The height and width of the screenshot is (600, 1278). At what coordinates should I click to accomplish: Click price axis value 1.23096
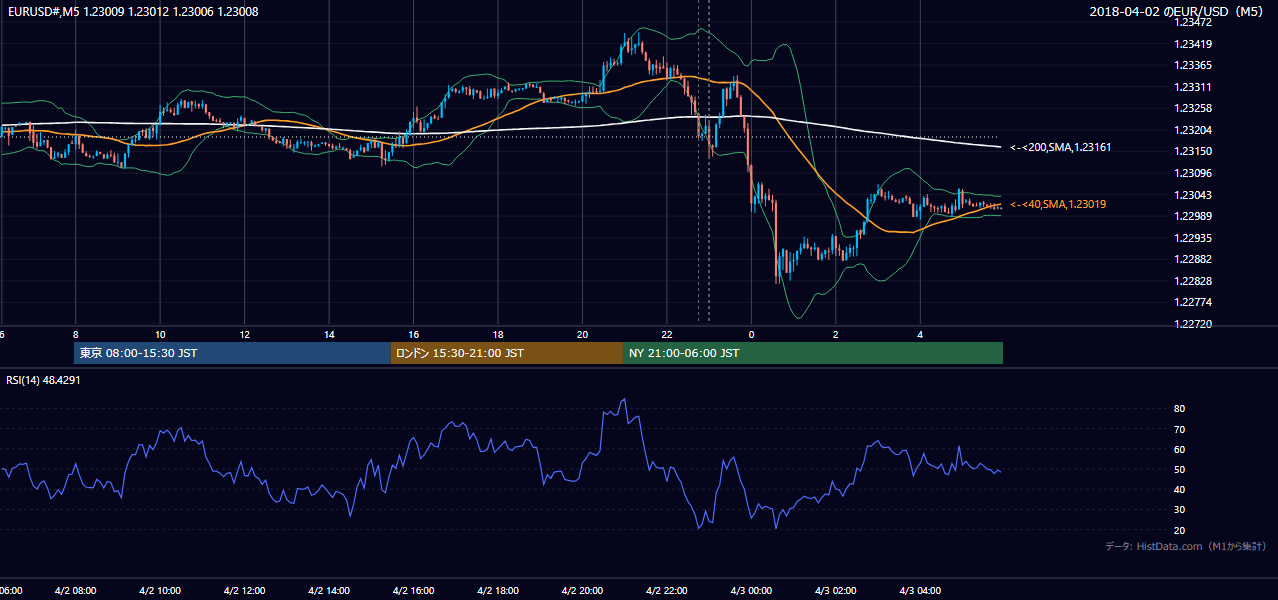click(x=1192, y=173)
